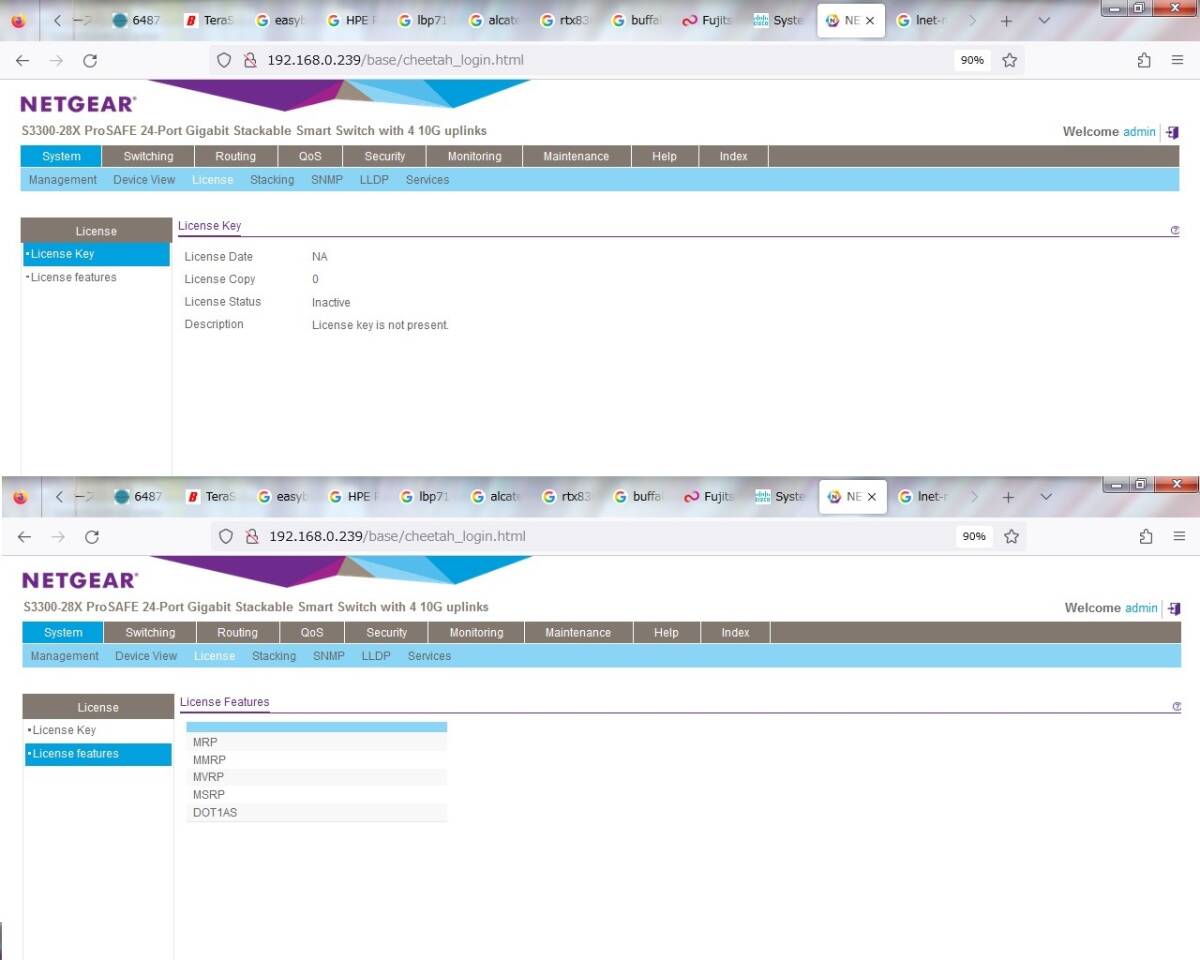Open extensions icon in License Key window
Screen dimensions: 1200x960
[x=1144, y=60]
